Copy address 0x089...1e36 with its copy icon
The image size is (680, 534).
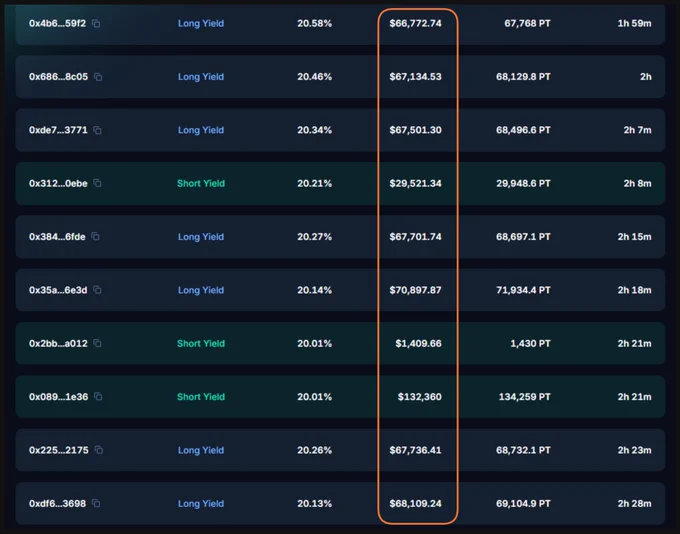coord(98,396)
